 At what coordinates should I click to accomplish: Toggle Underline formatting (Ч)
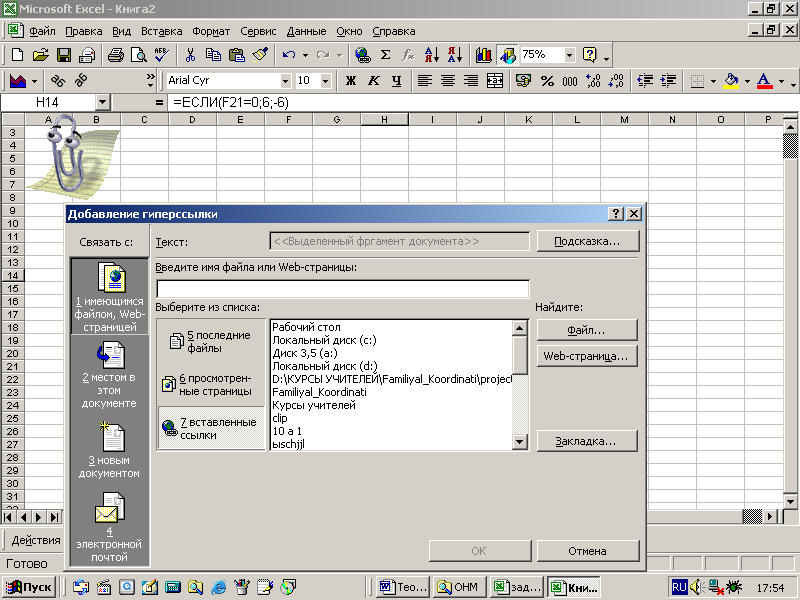pyautogui.click(x=396, y=81)
